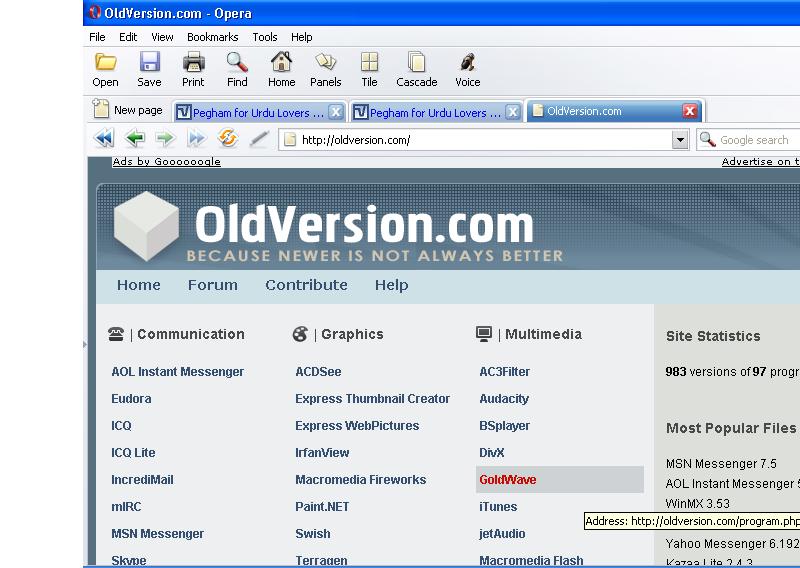Open the Google search engine dropdown

(x=708, y=140)
